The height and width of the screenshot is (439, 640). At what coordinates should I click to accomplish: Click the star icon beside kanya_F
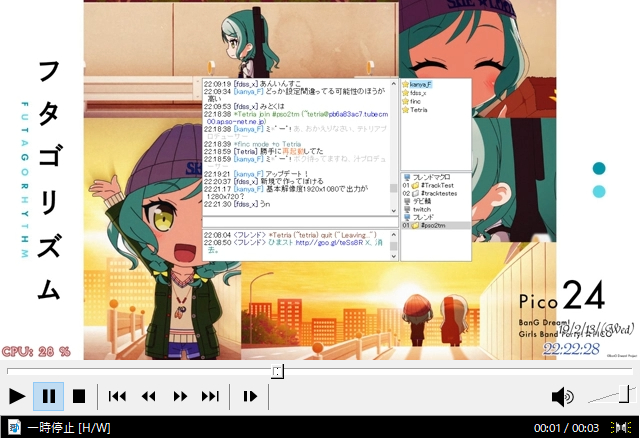click(x=405, y=84)
